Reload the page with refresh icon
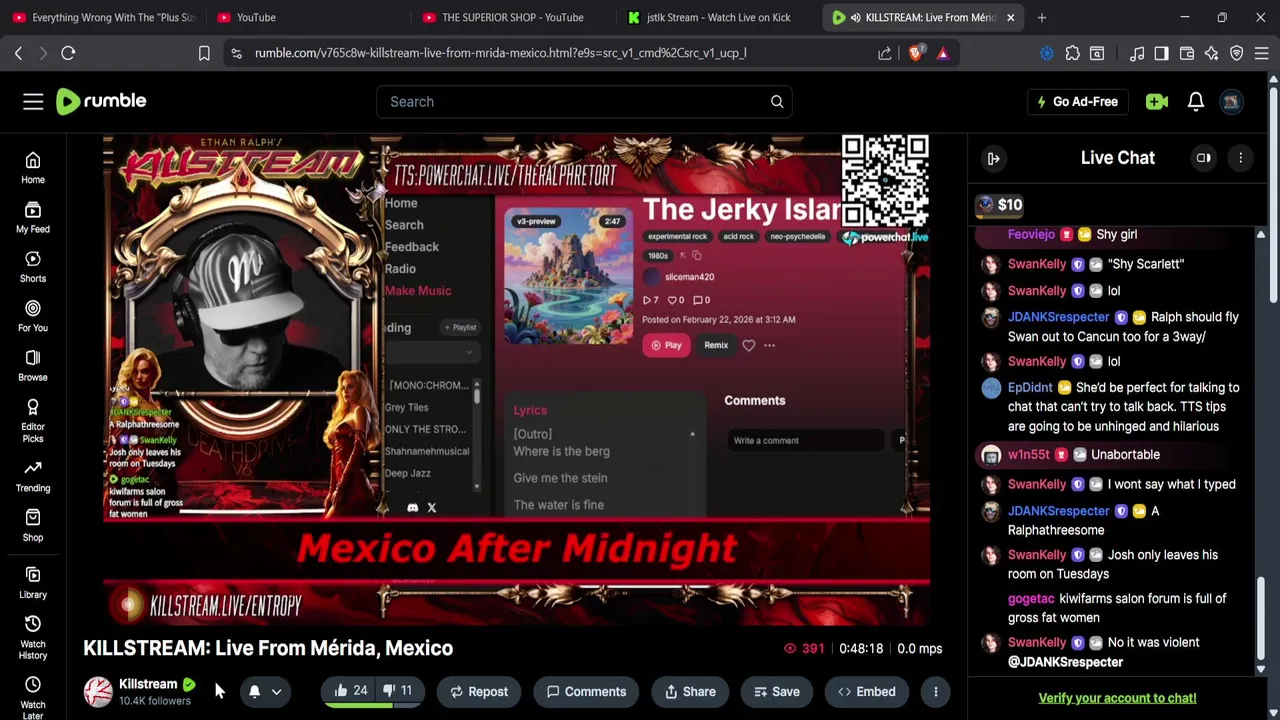The height and width of the screenshot is (720, 1280). click(x=68, y=53)
